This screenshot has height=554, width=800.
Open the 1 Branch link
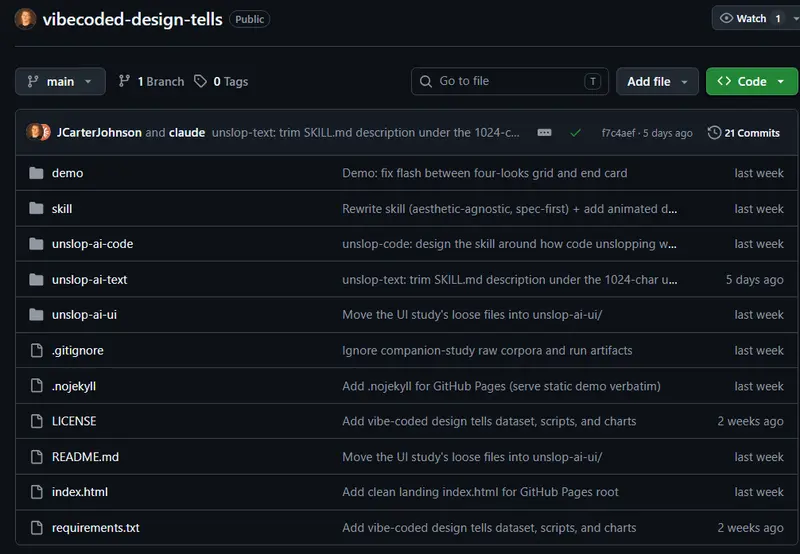click(x=151, y=82)
